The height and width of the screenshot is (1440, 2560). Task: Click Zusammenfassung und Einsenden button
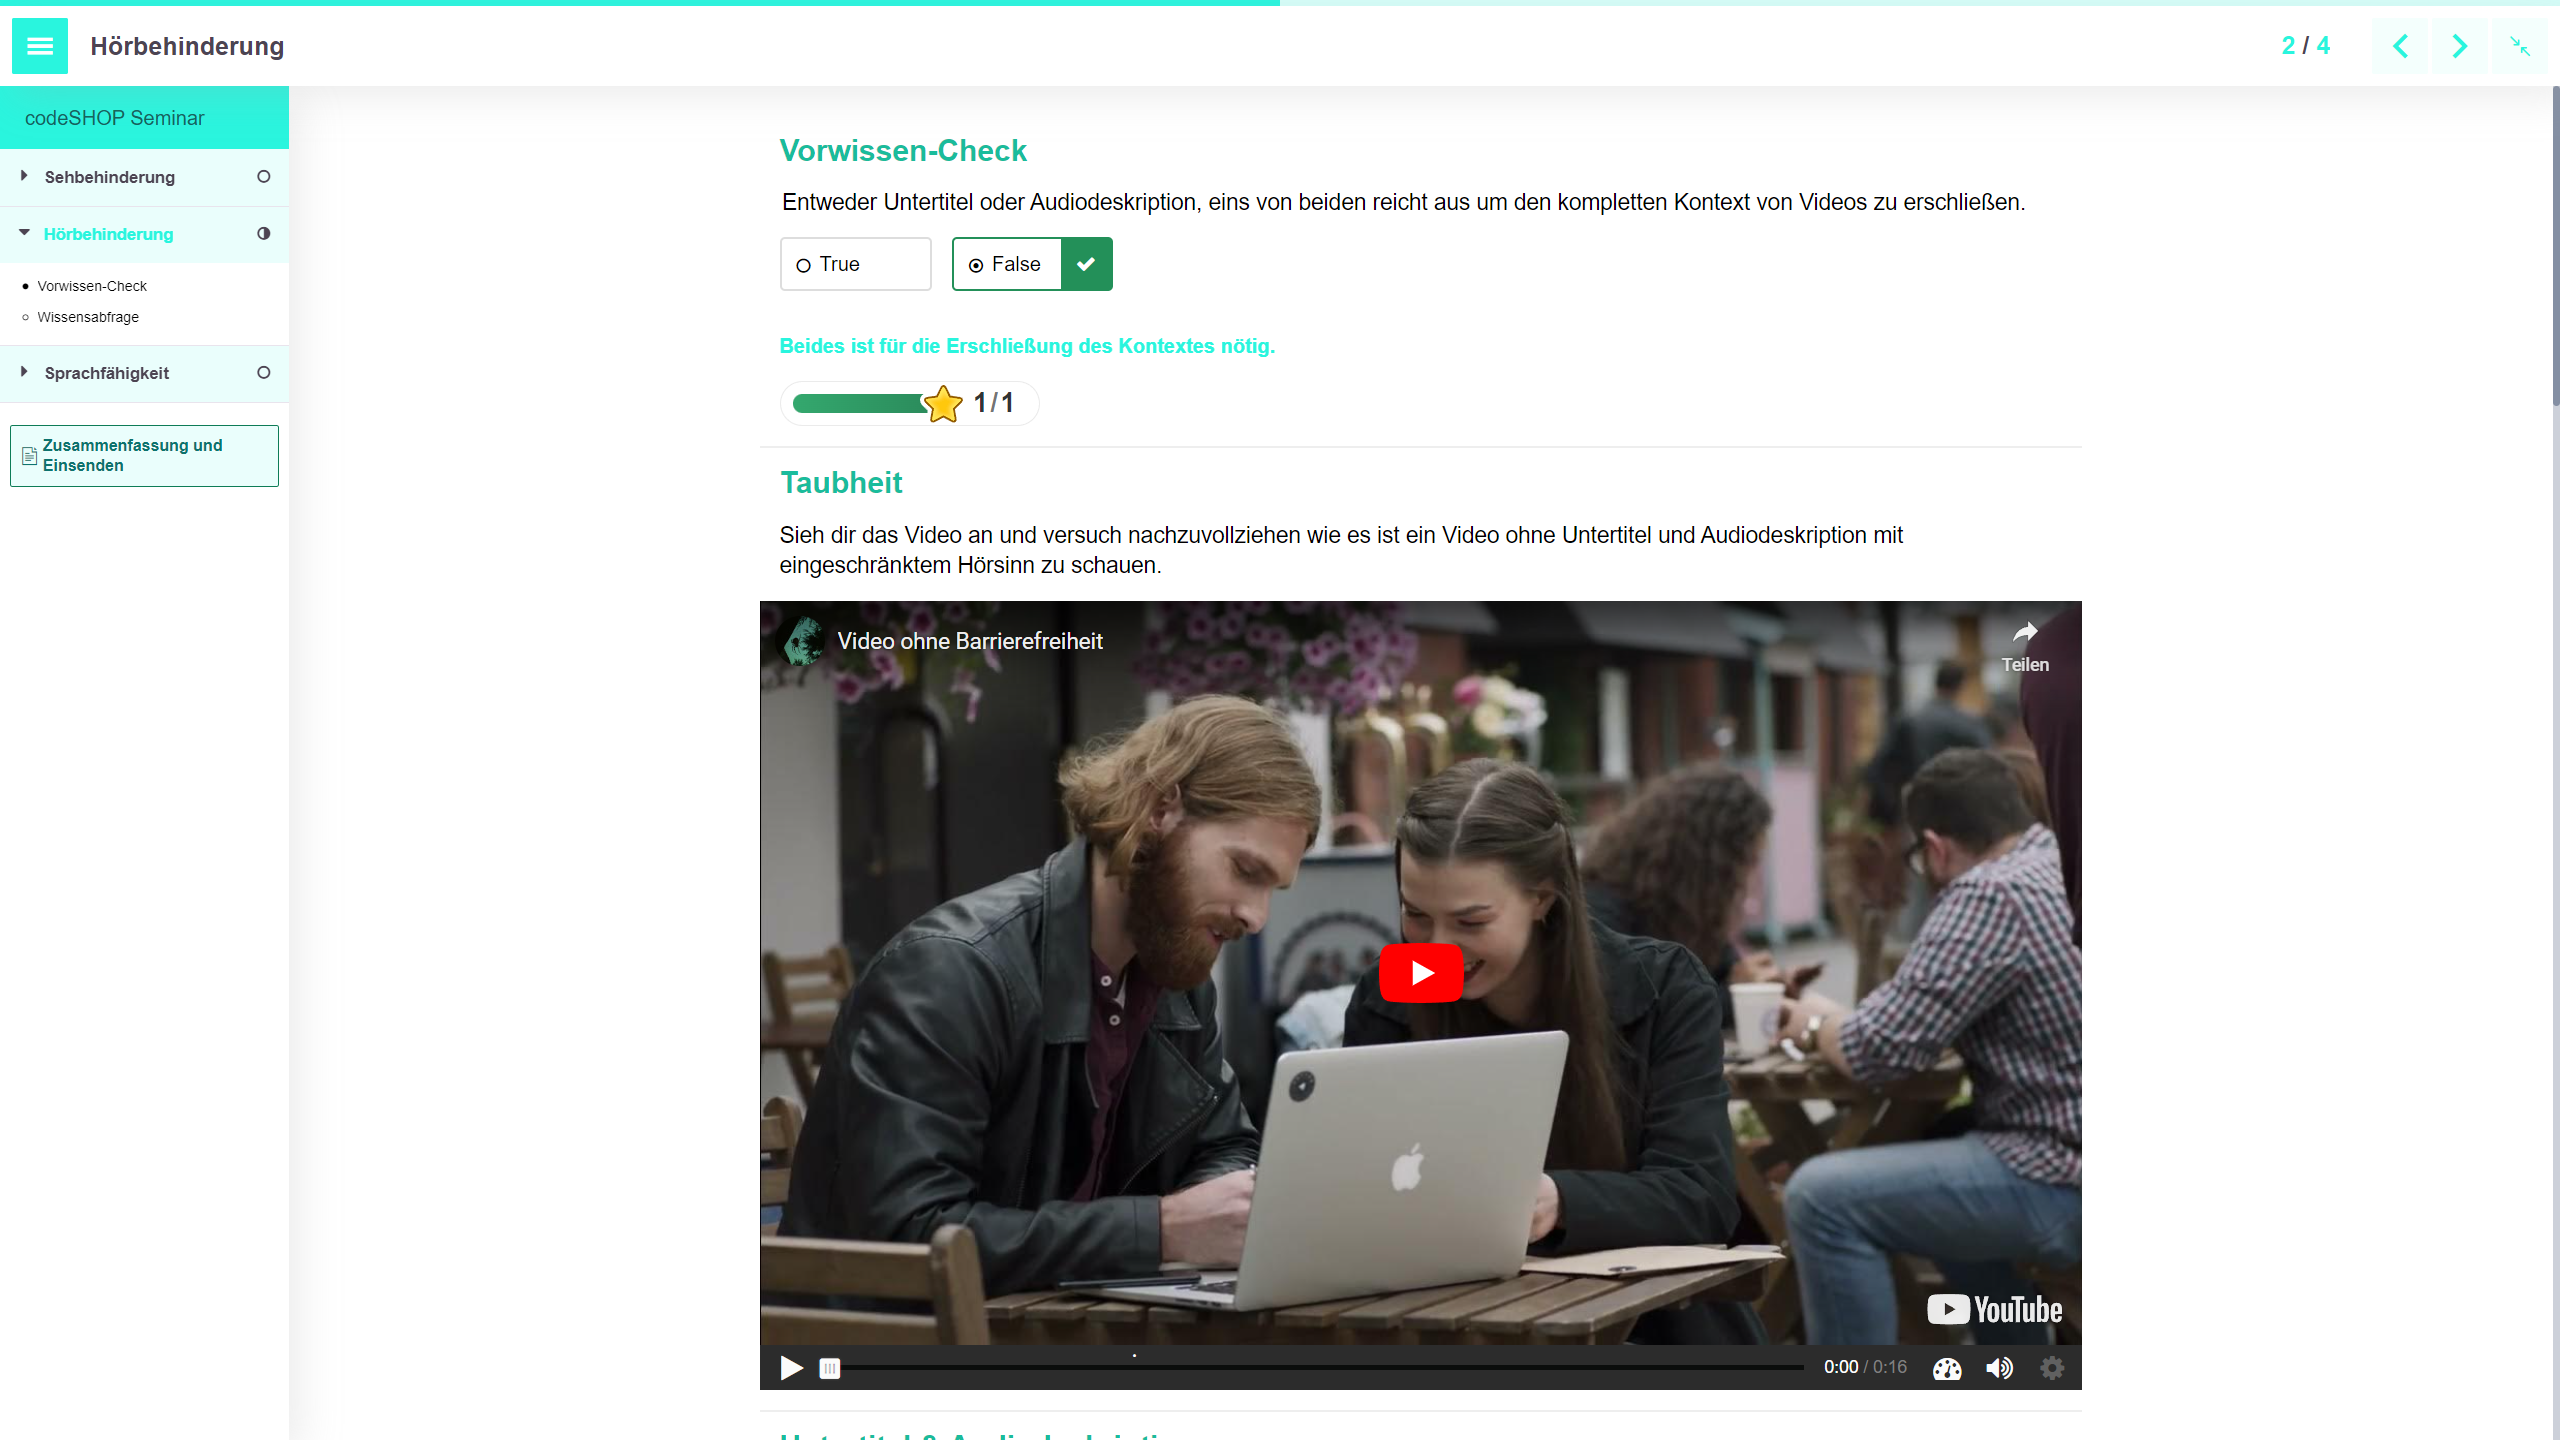[x=144, y=456]
